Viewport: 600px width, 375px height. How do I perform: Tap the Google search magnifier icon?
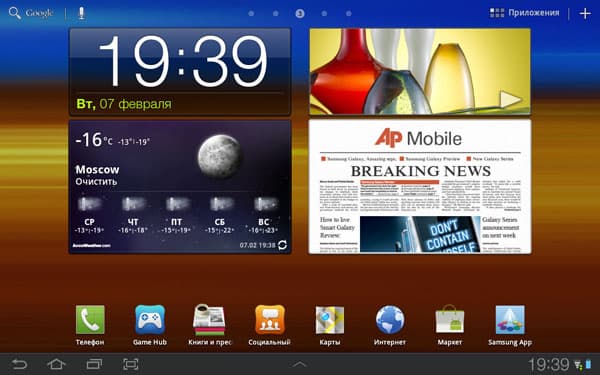pyautogui.click(x=15, y=13)
